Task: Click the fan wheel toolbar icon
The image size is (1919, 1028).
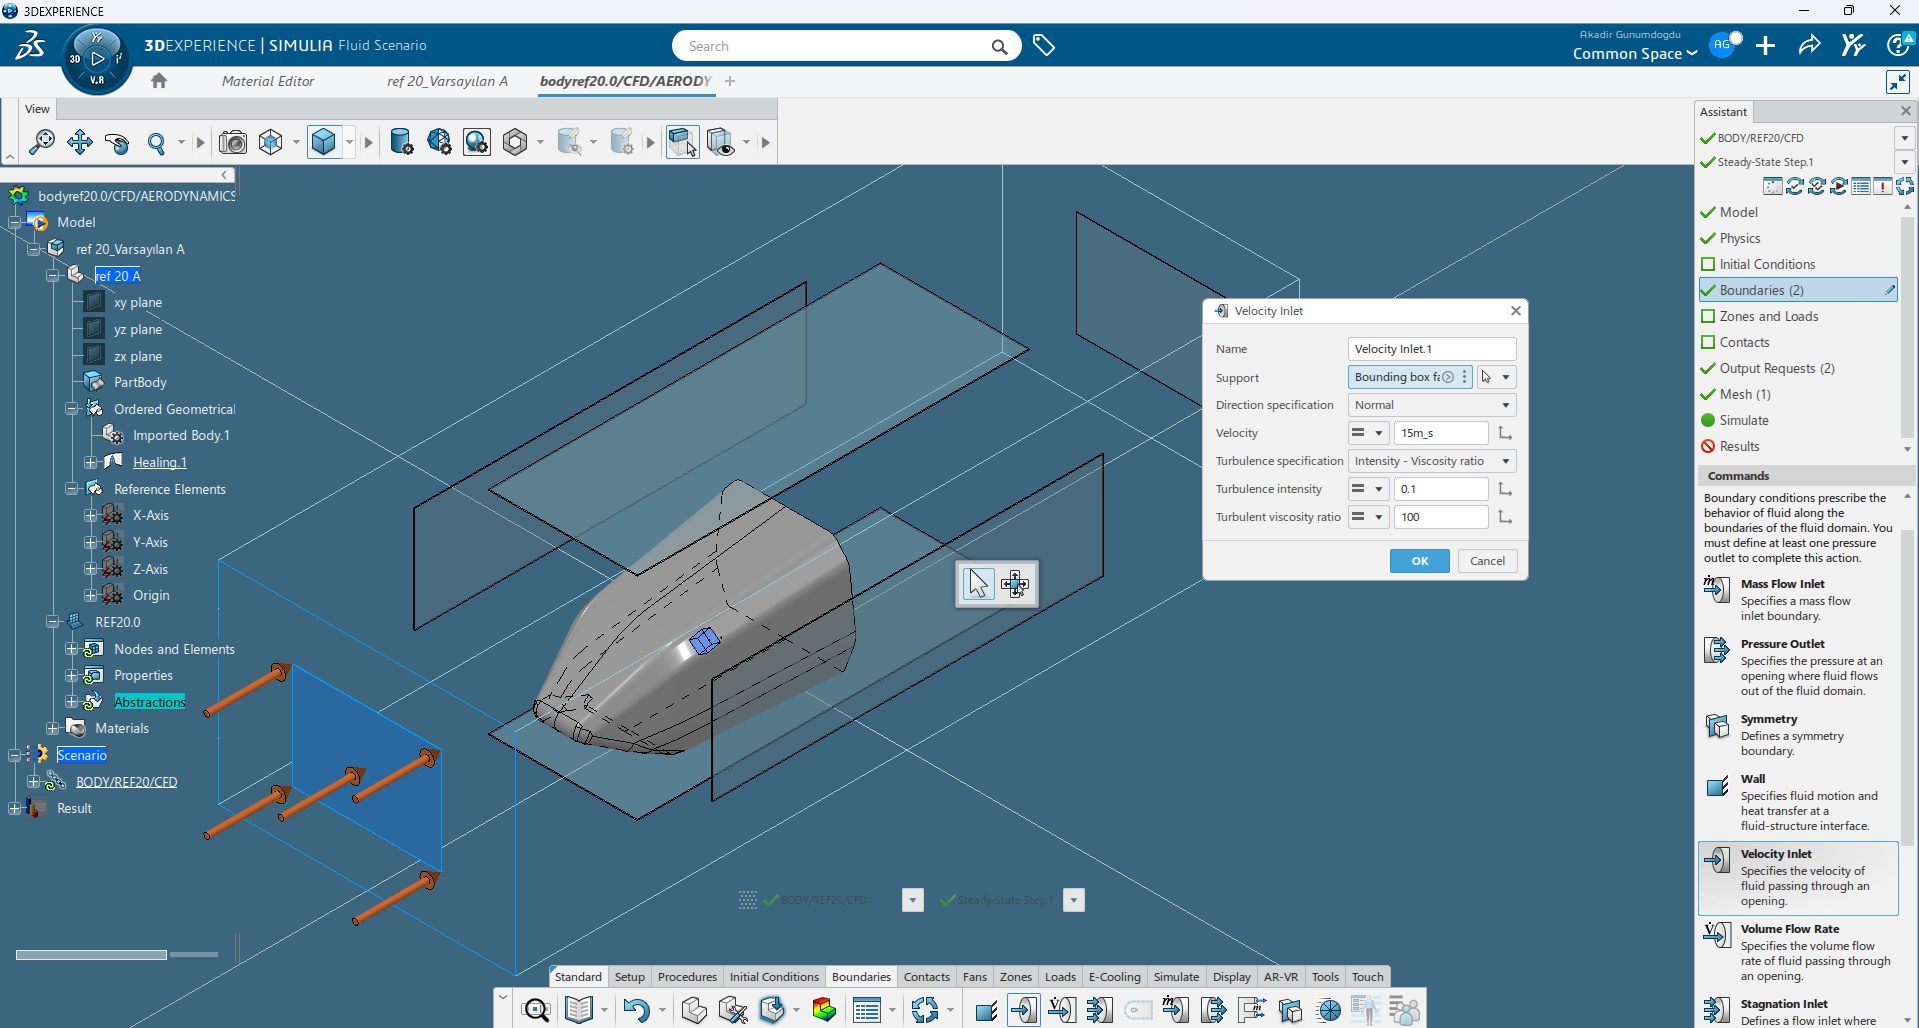Action: [1329, 1010]
